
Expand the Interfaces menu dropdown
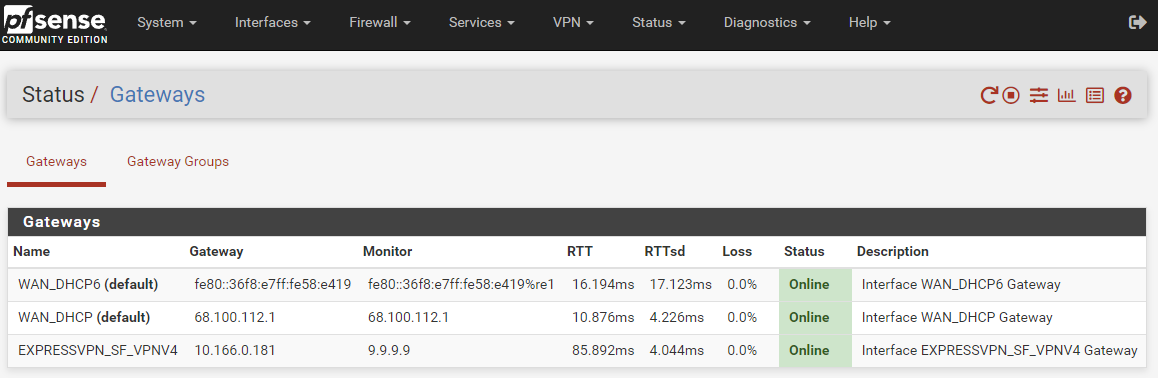(273, 23)
